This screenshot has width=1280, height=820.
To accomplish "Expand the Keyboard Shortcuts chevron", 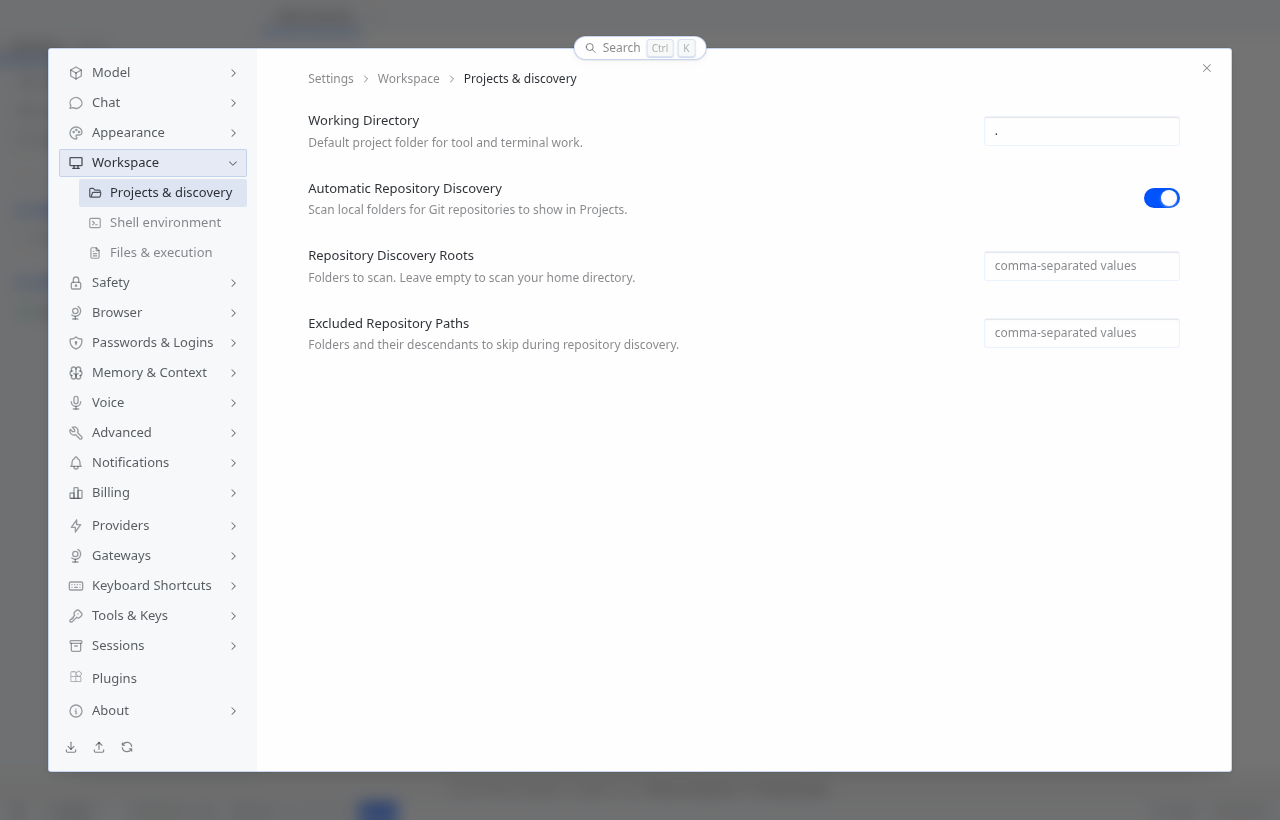I will 233,586.
